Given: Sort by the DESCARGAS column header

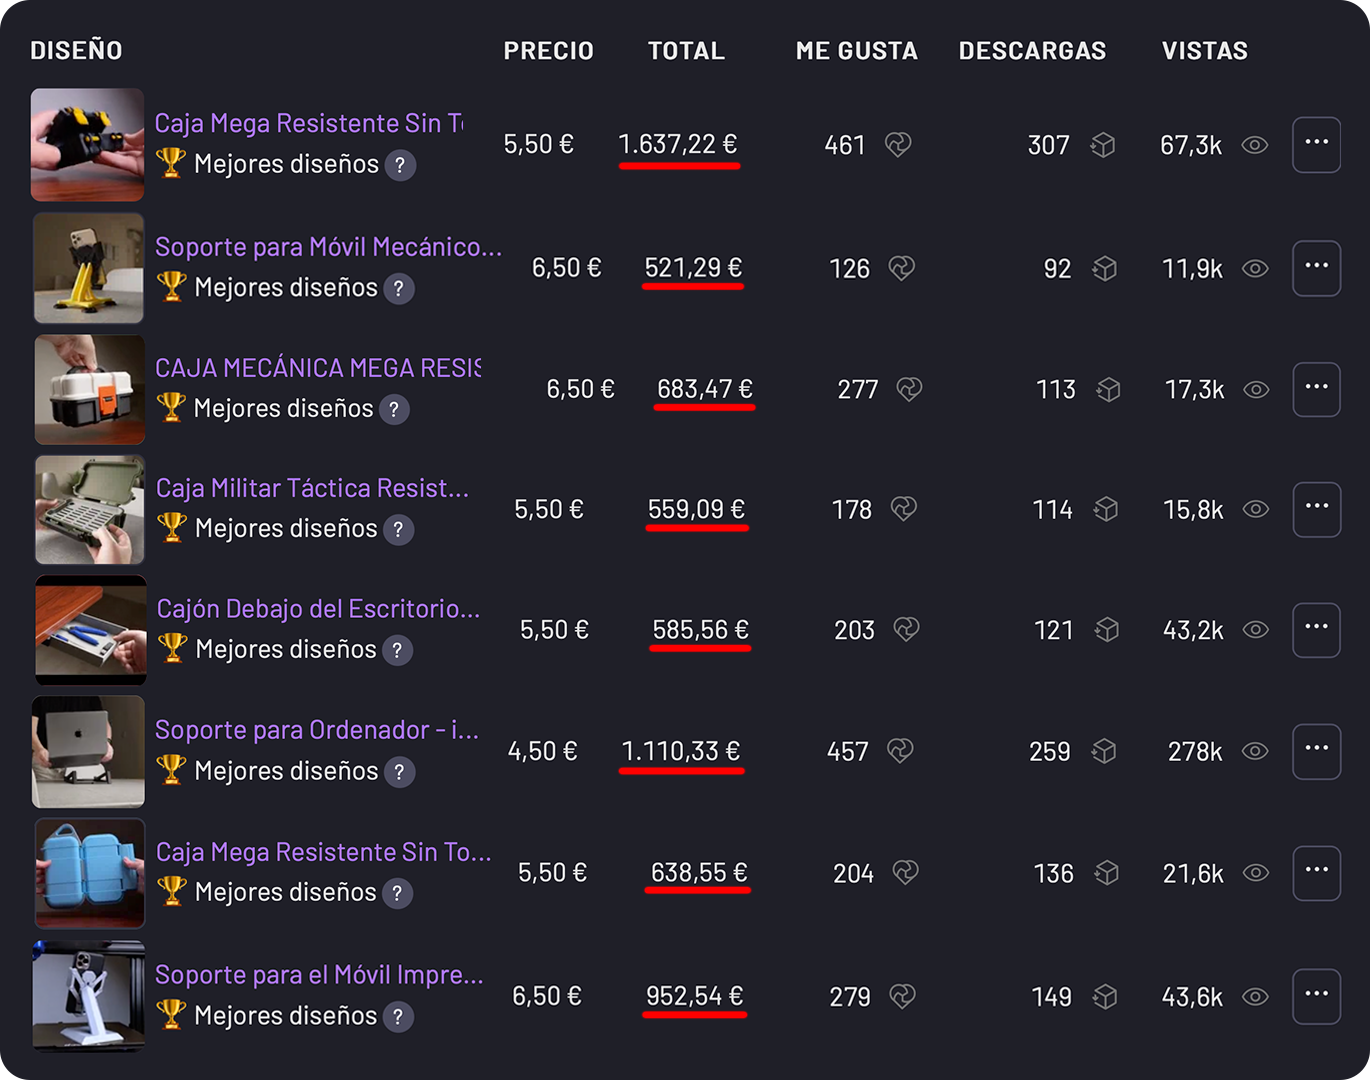Looking at the screenshot, I should (x=1032, y=51).
